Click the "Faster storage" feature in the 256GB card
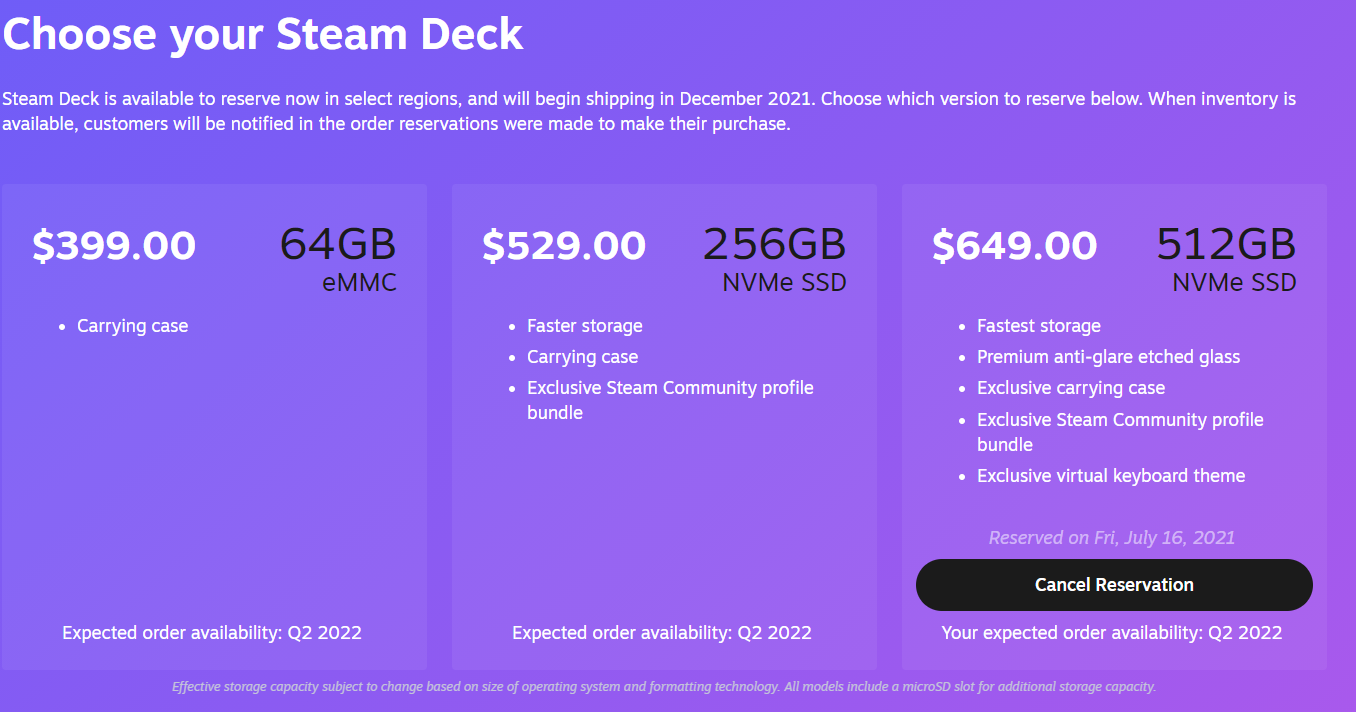This screenshot has height=712, width=1356. click(585, 326)
